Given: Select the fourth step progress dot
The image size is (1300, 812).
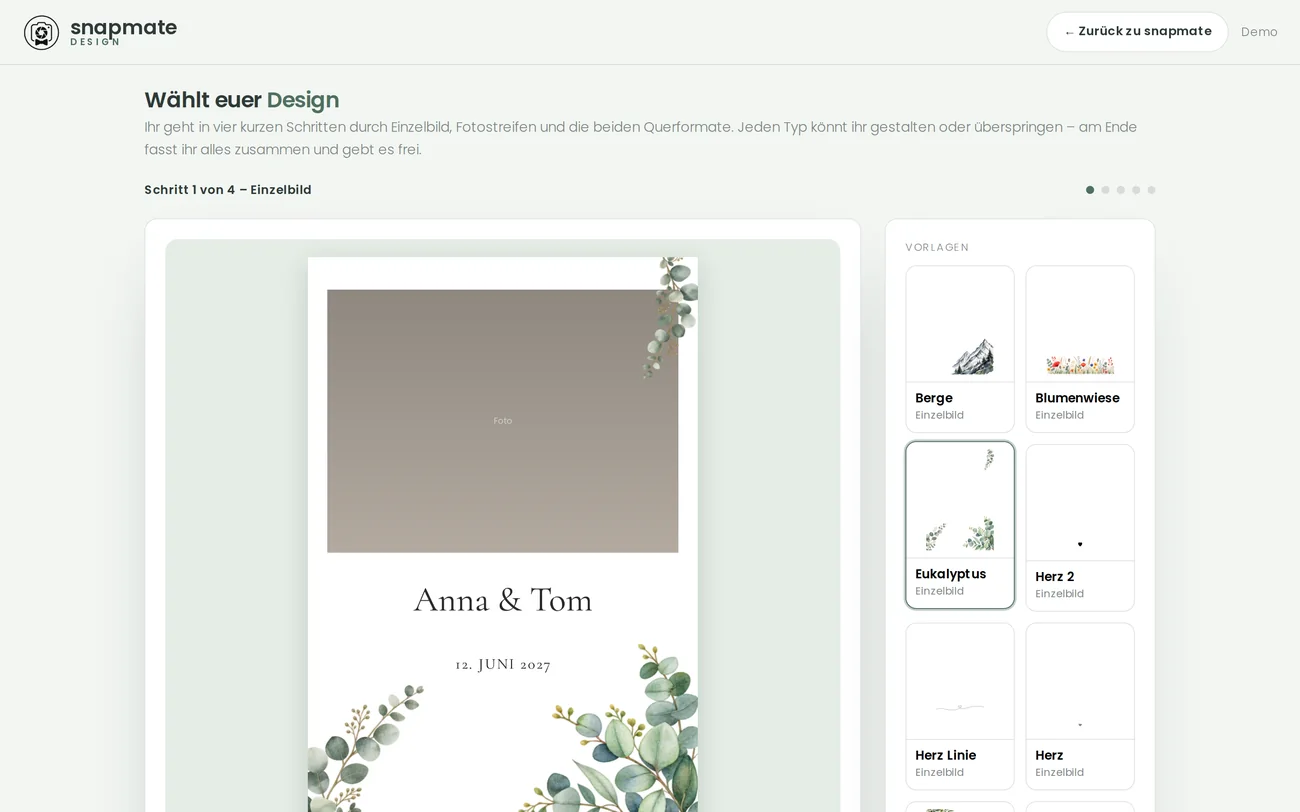Looking at the screenshot, I should tap(1136, 190).
